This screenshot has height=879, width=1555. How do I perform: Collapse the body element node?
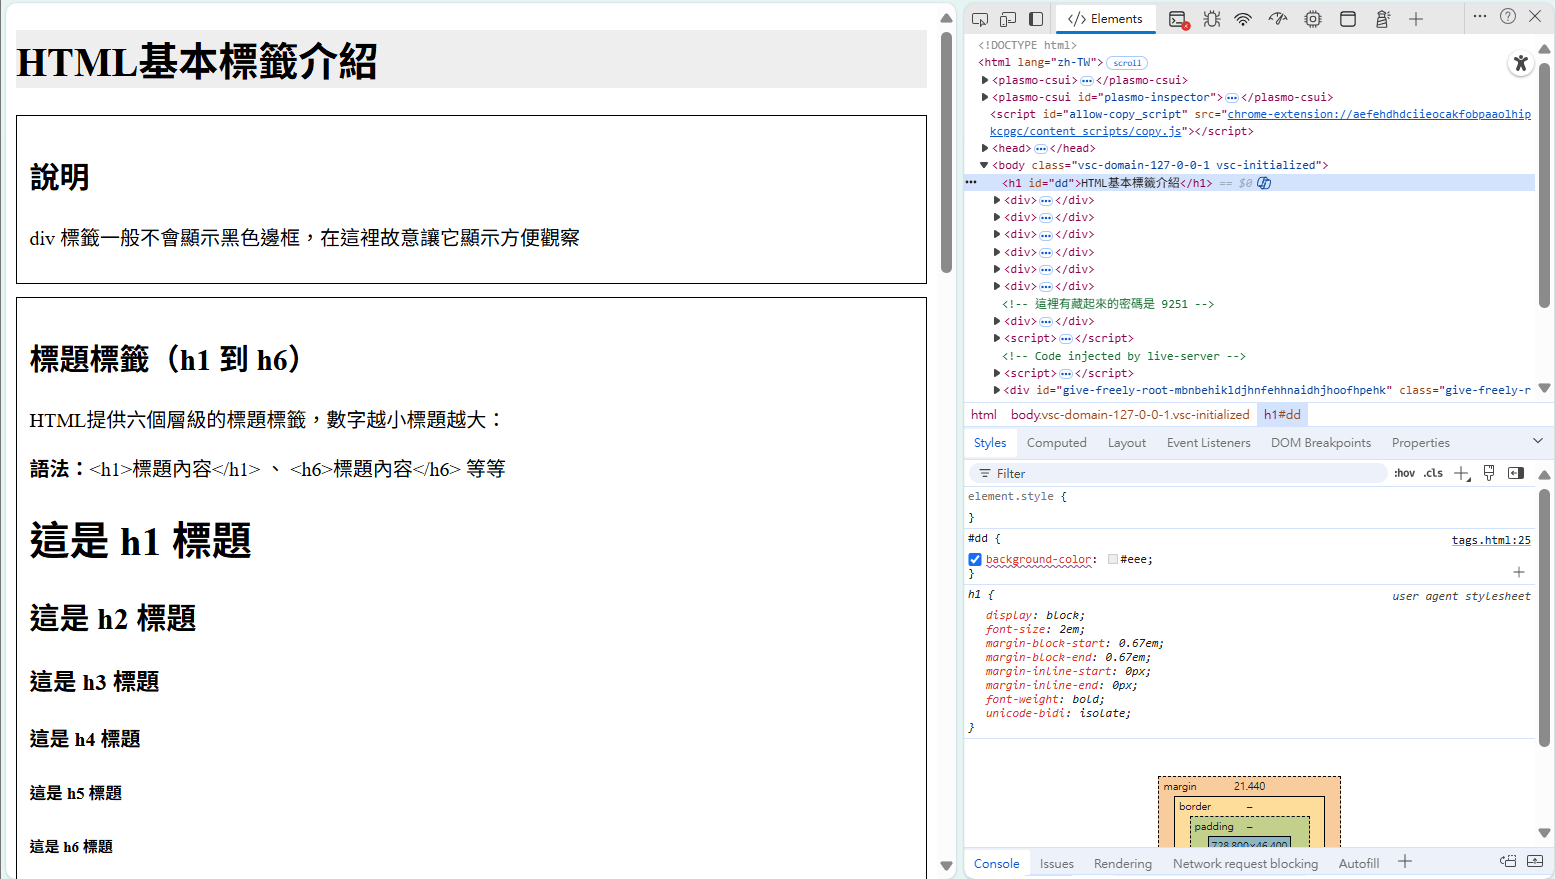pos(984,165)
